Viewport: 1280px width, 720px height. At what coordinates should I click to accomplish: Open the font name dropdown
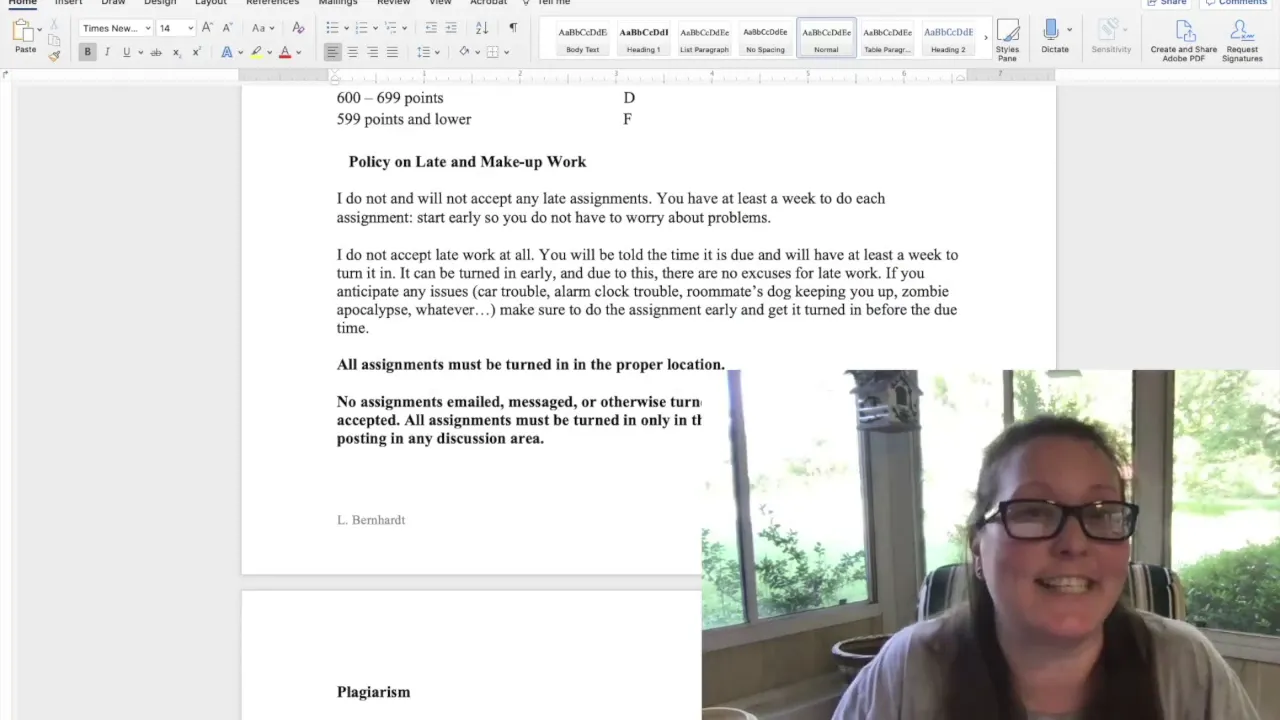point(148,28)
